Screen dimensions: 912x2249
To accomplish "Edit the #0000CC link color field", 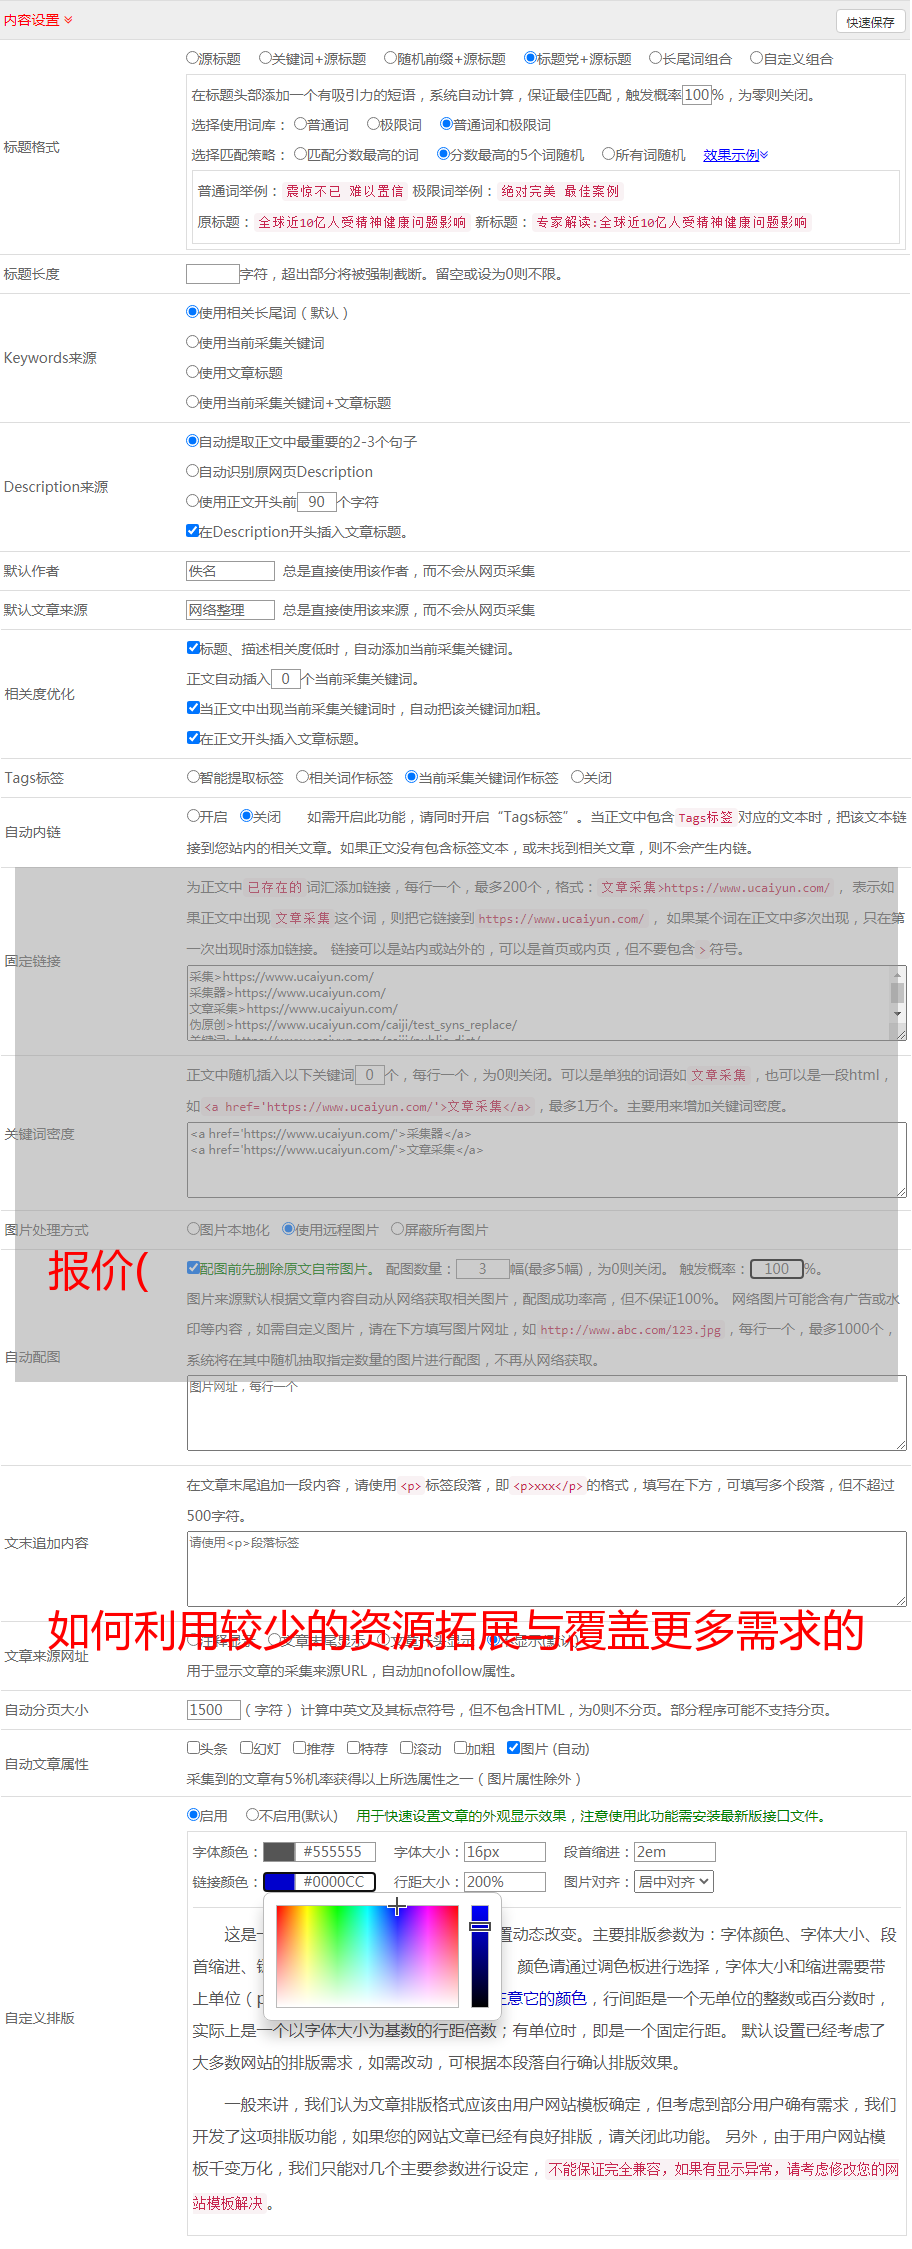I will click(336, 1882).
